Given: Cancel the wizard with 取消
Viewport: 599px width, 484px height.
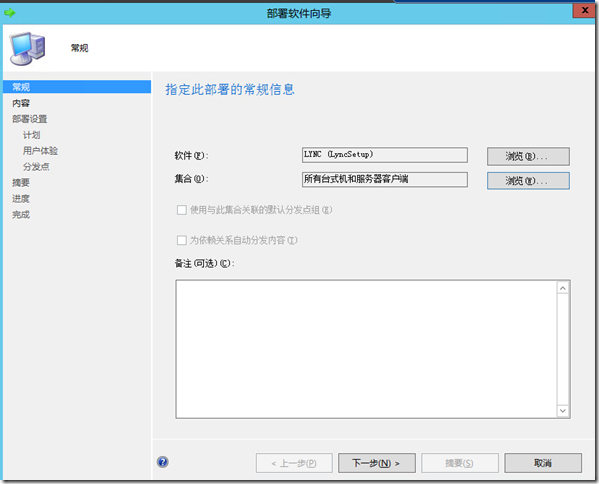Looking at the screenshot, I should click(543, 463).
